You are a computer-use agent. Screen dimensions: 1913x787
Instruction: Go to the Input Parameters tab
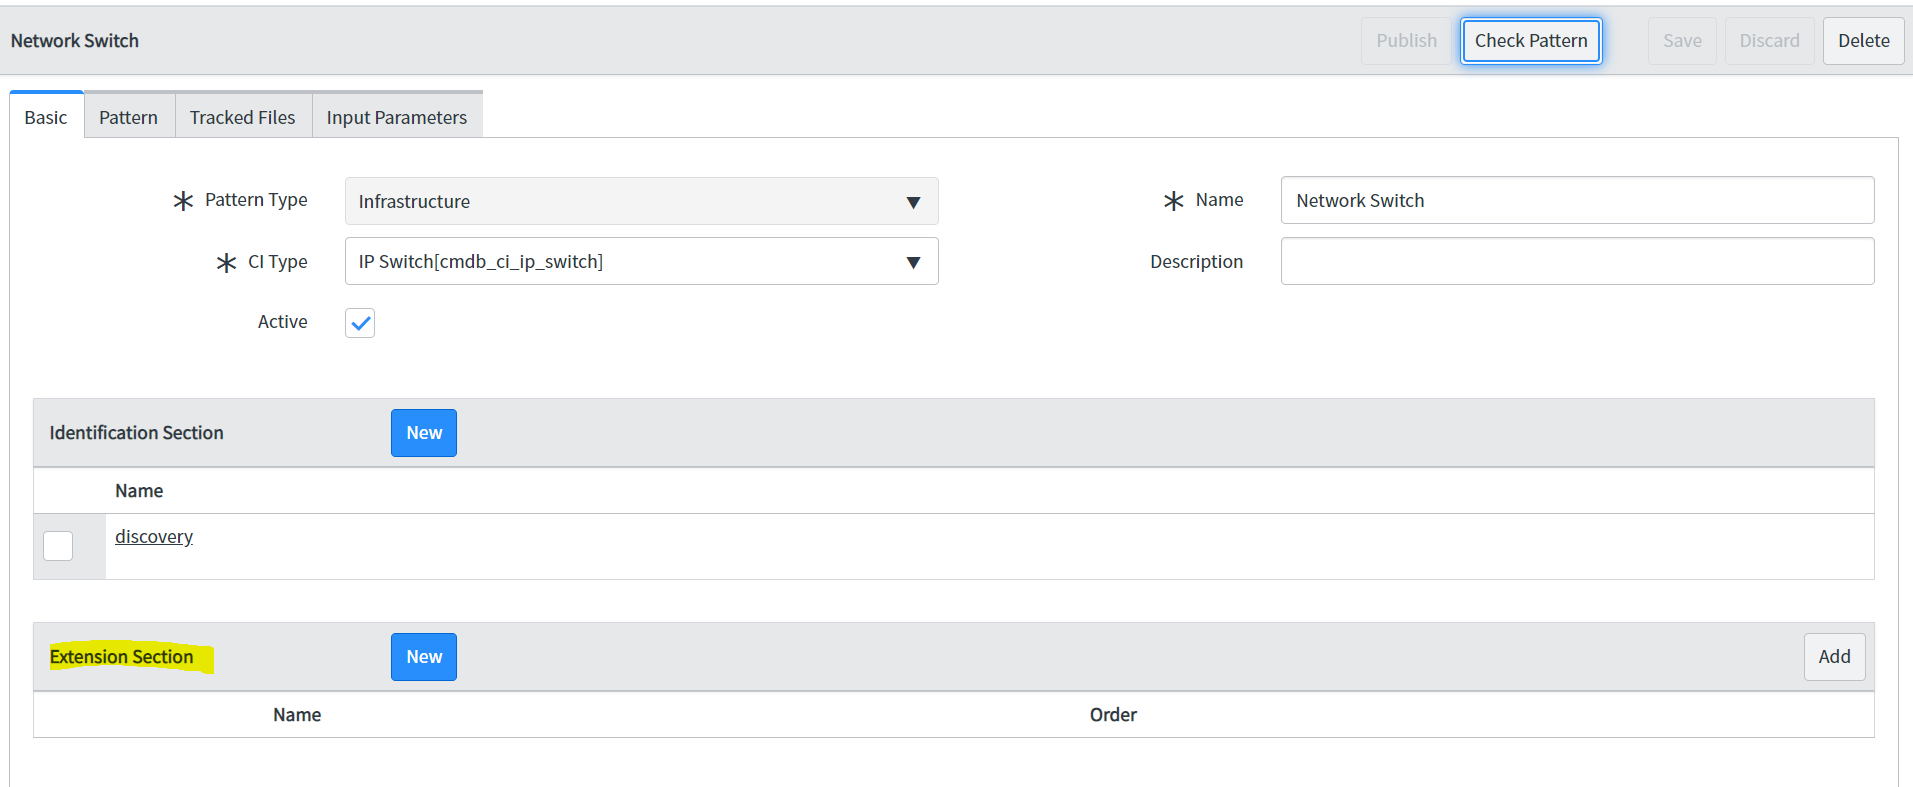(397, 117)
